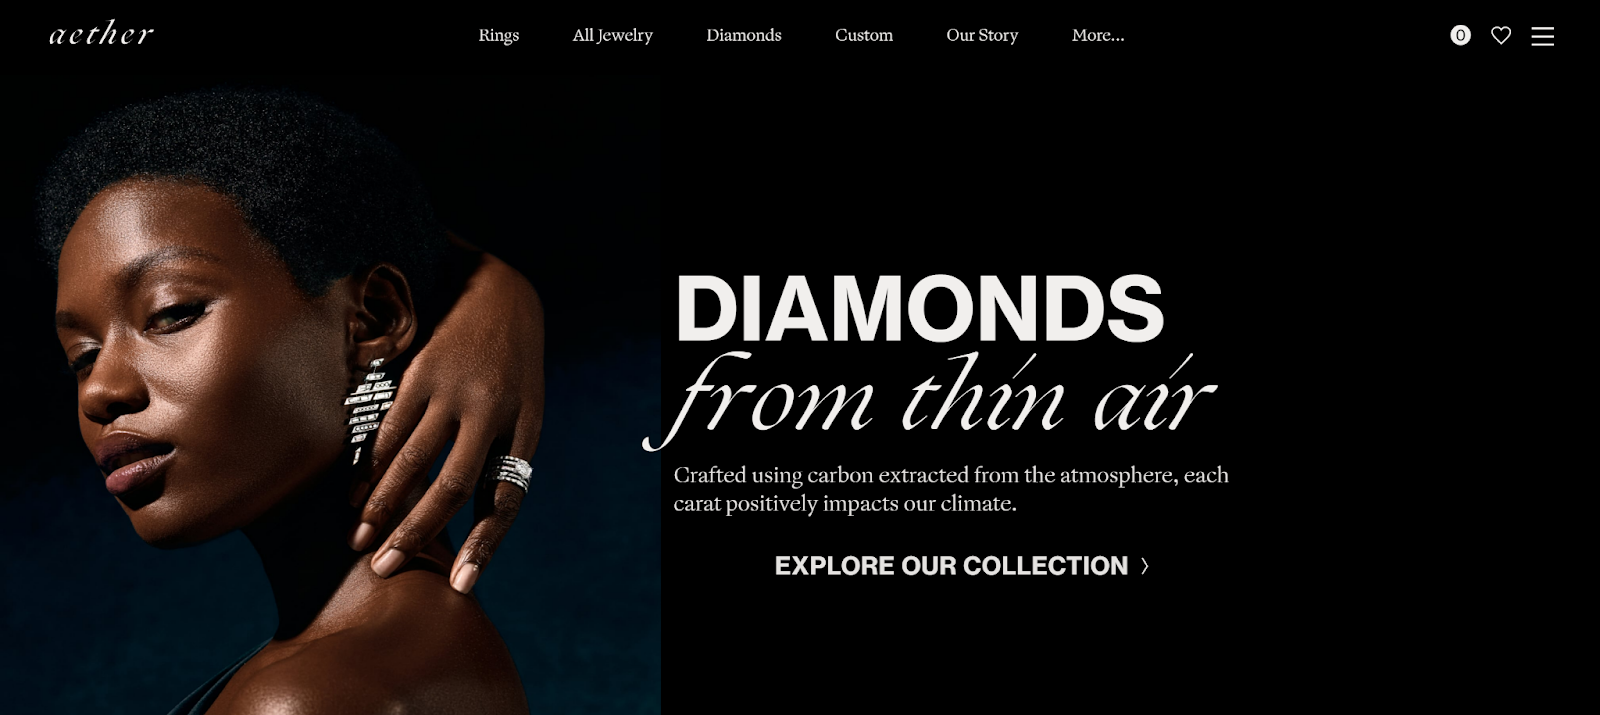Go to All Jewelry
This screenshot has height=715, width=1600.
pyautogui.click(x=612, y=35)
